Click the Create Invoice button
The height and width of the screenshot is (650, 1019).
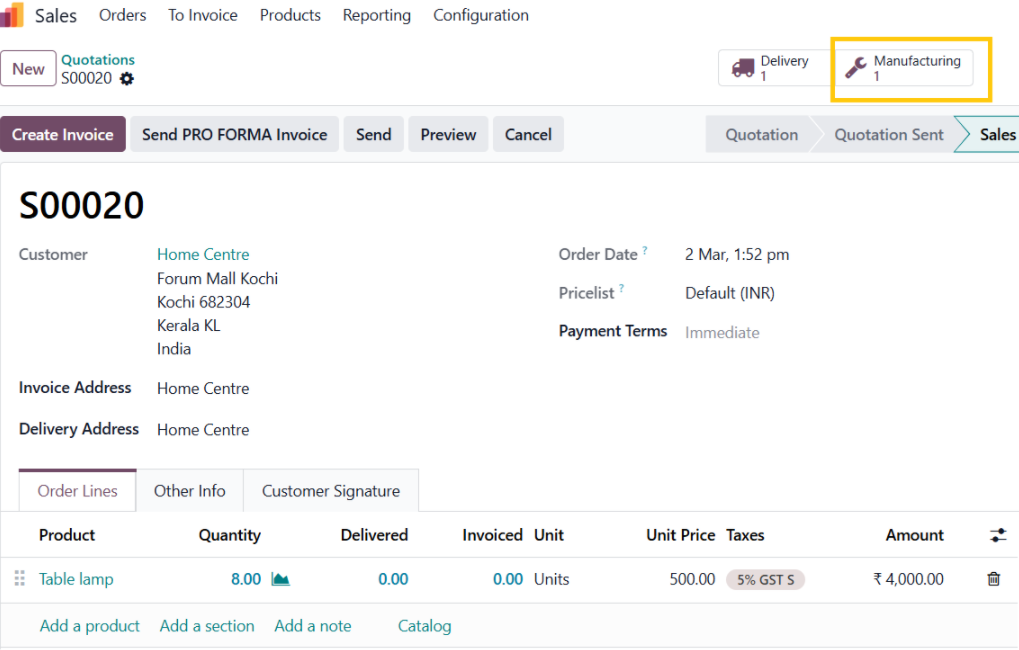tap(63, 134)
